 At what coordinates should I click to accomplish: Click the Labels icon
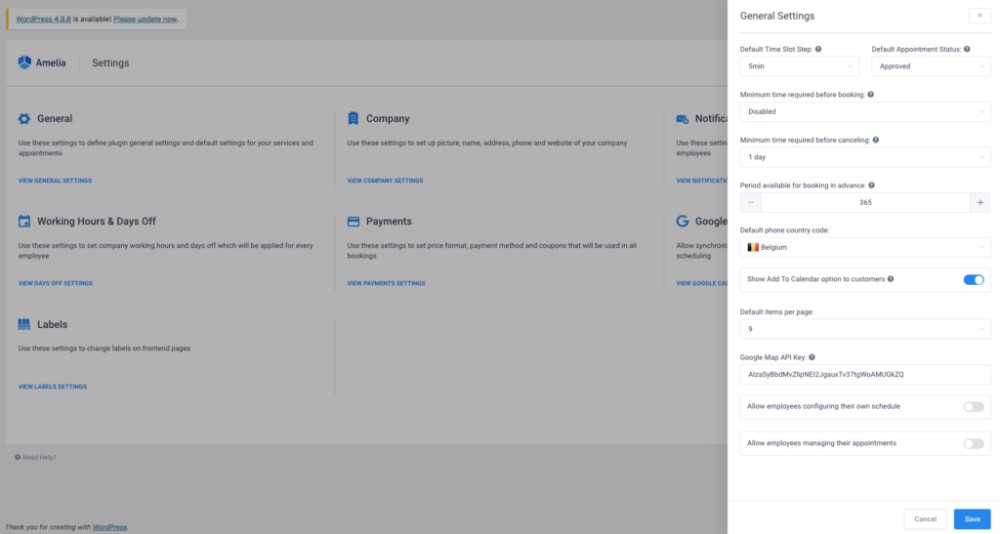(x=24, y=324)
